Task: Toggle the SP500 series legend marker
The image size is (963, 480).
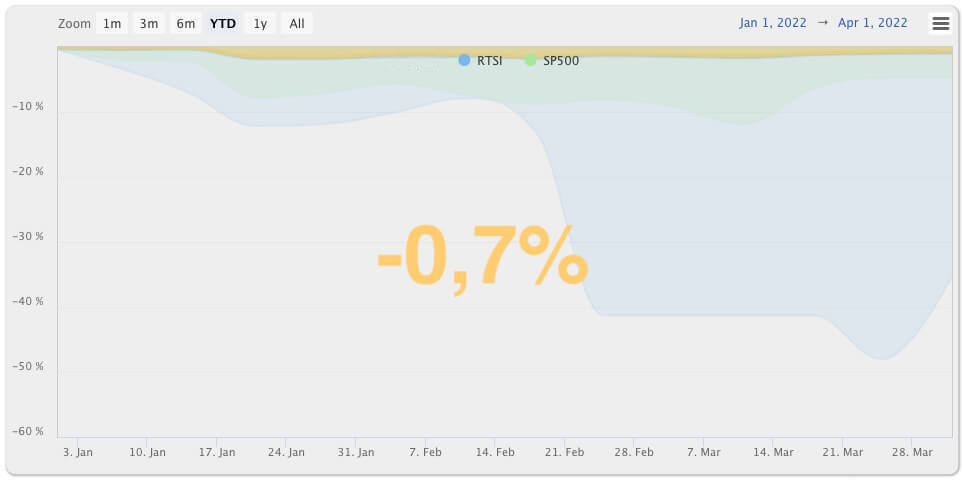Action: click(x=530, y=60)
